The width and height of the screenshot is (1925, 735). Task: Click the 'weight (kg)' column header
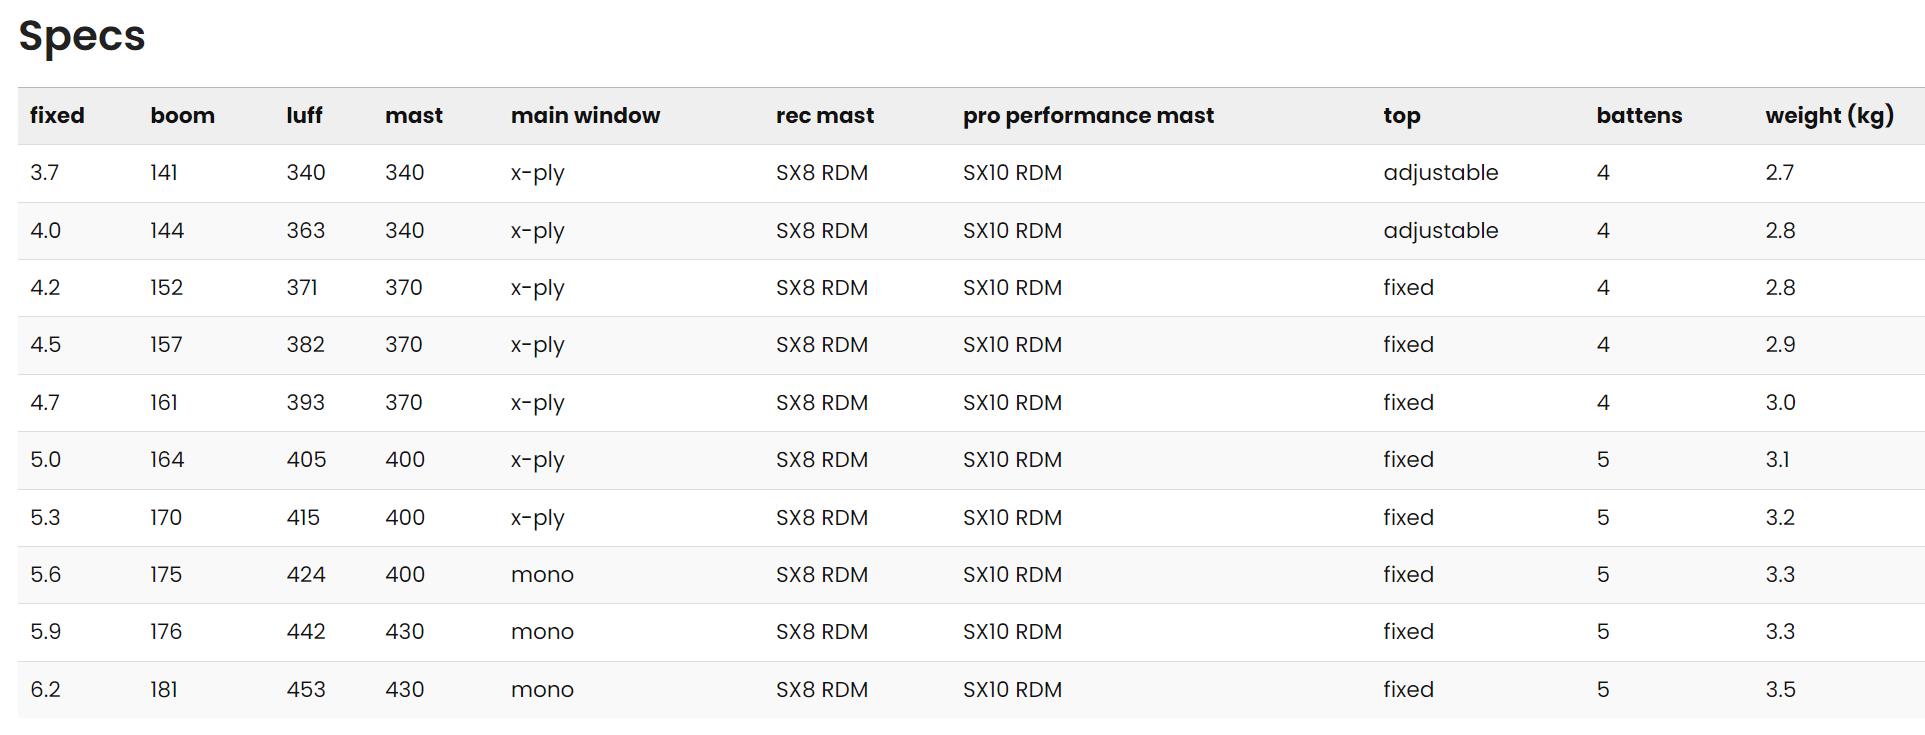coord(1829,116)
